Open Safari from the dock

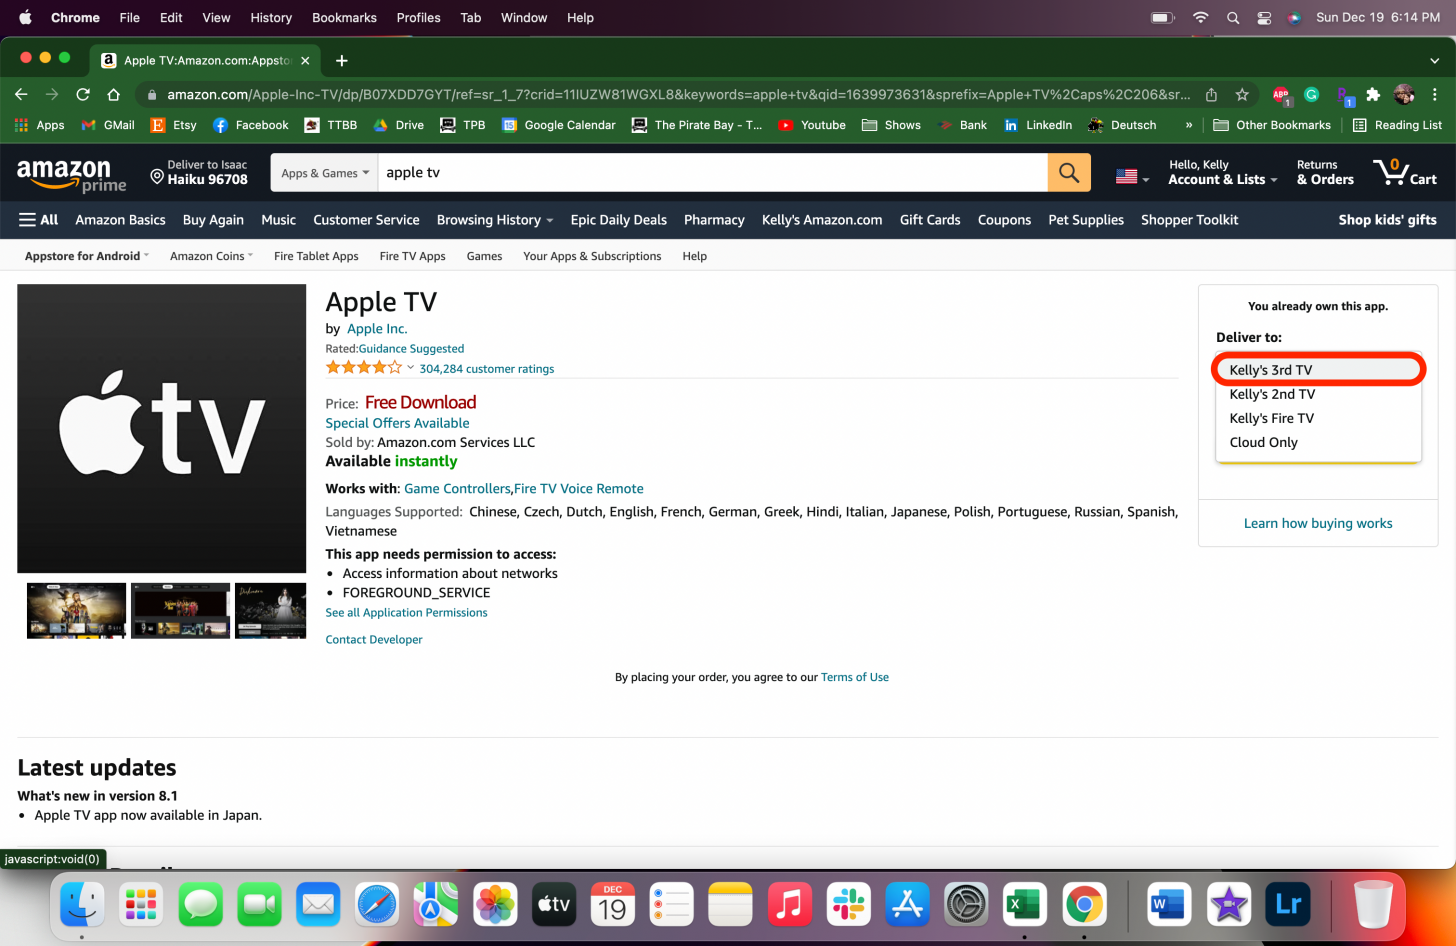point(377,905)
